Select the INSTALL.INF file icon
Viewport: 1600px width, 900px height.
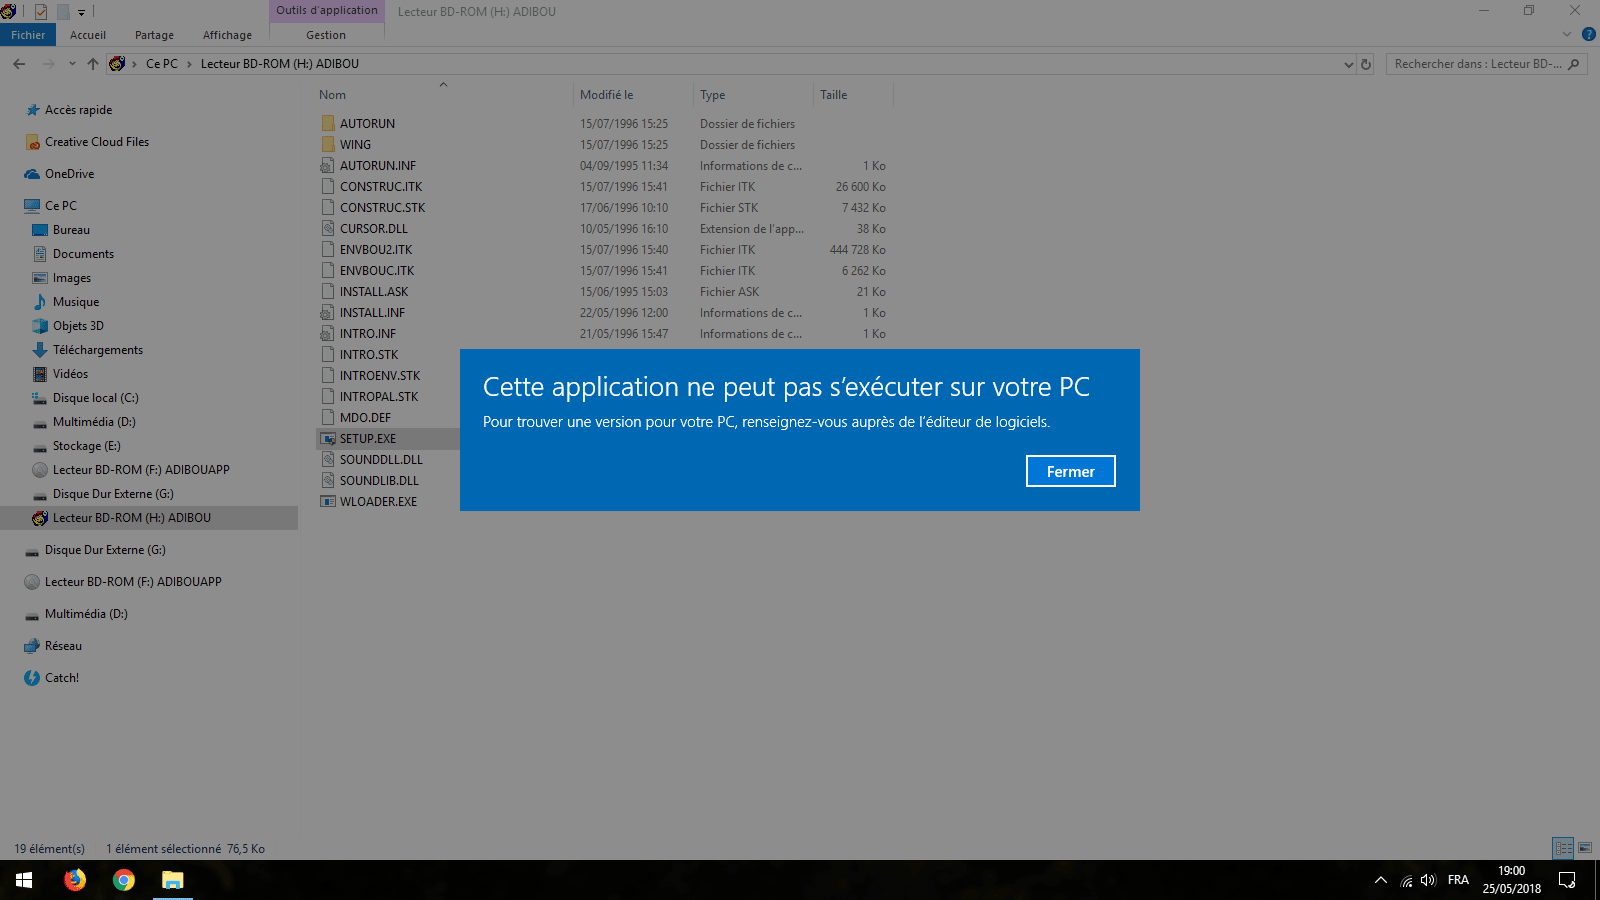(328, 313)
